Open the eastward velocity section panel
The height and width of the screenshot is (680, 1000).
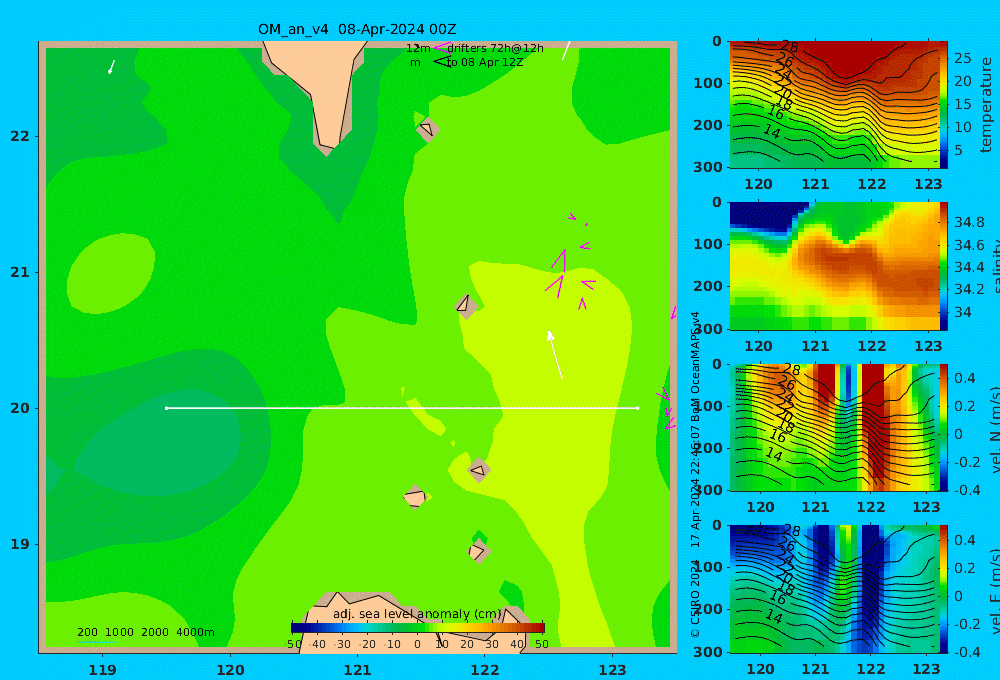point(834,589)
